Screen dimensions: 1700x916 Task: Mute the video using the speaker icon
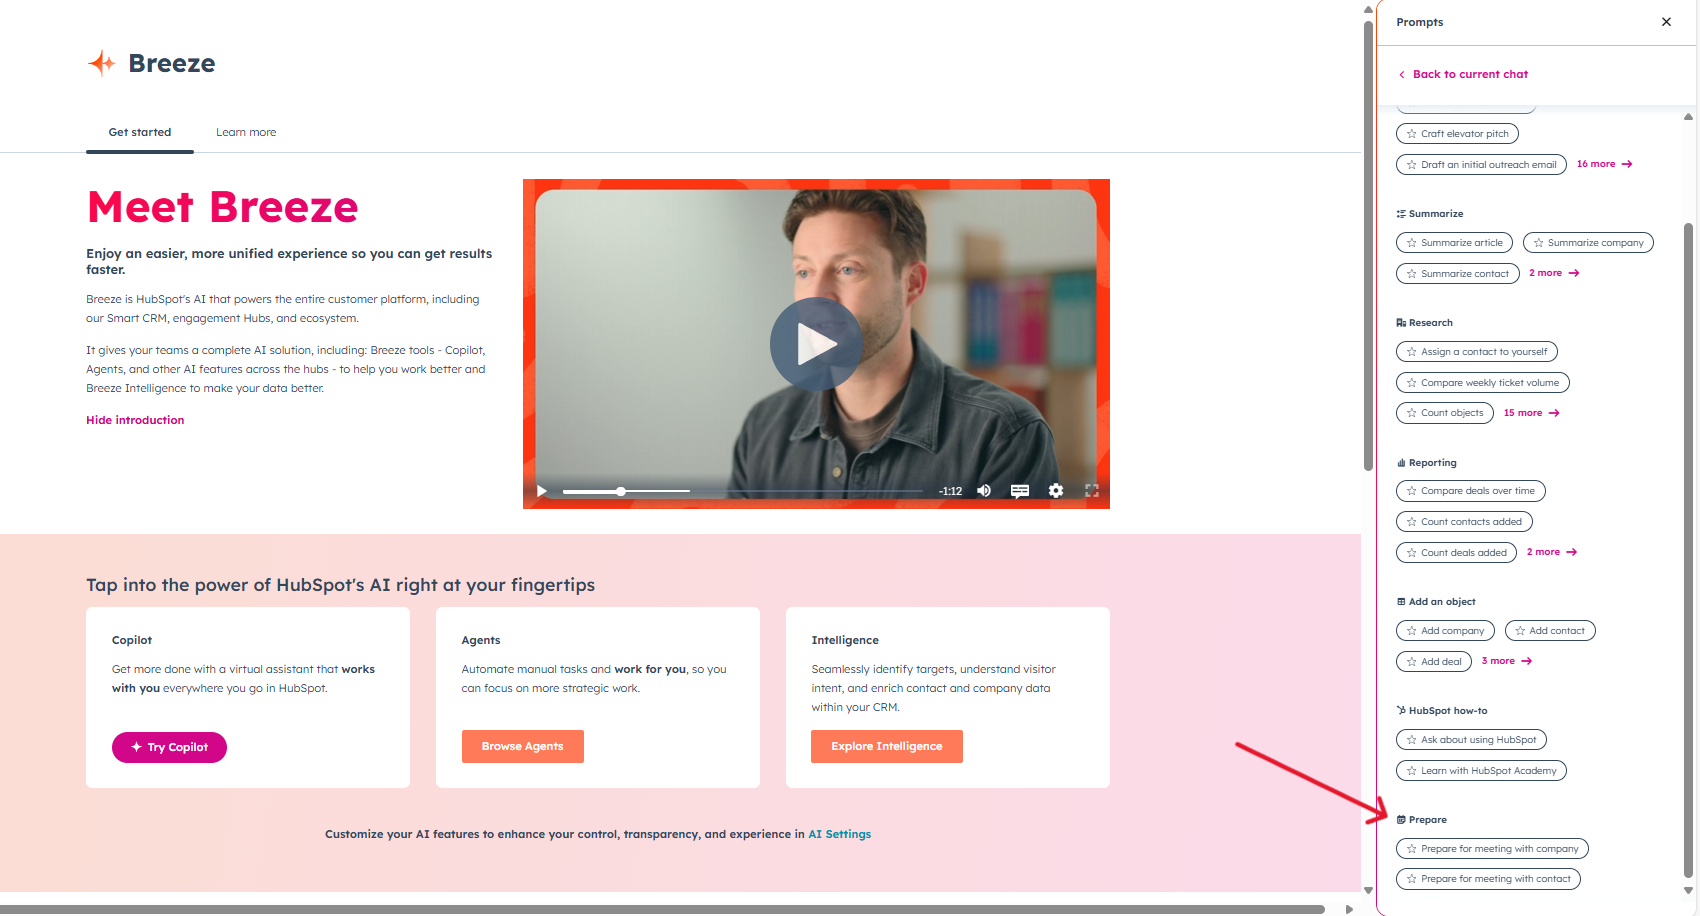pyautogui.click(x=983, y=491)
